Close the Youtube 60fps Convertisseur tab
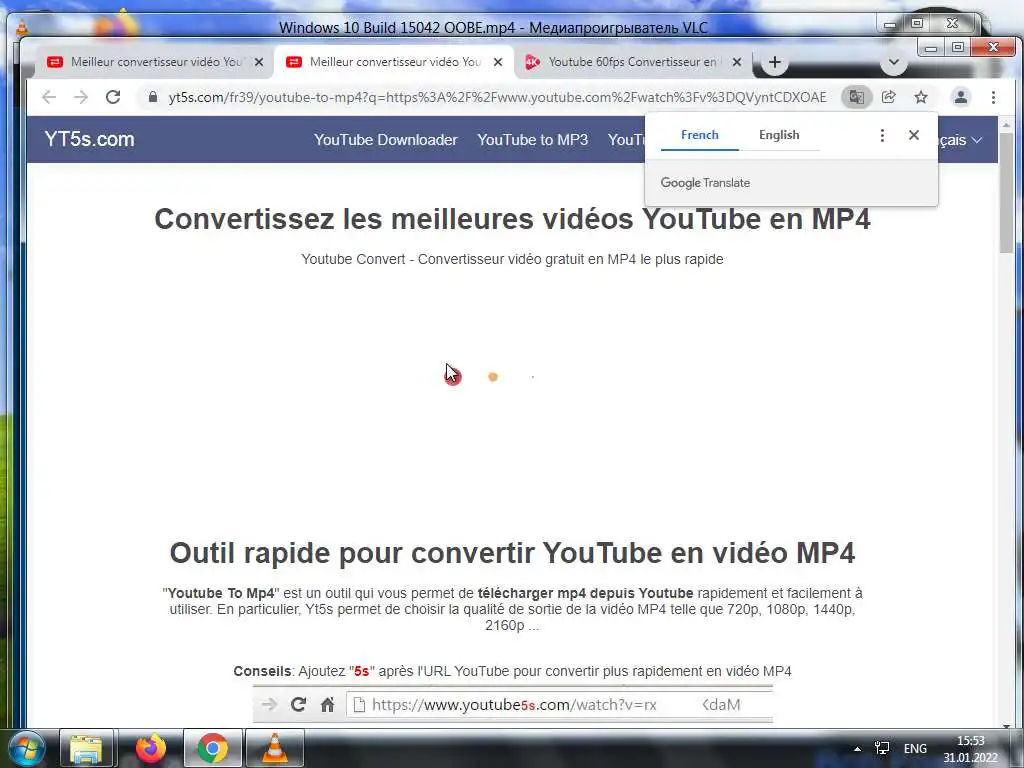The image size is (1024, 768). pos(737,62)
